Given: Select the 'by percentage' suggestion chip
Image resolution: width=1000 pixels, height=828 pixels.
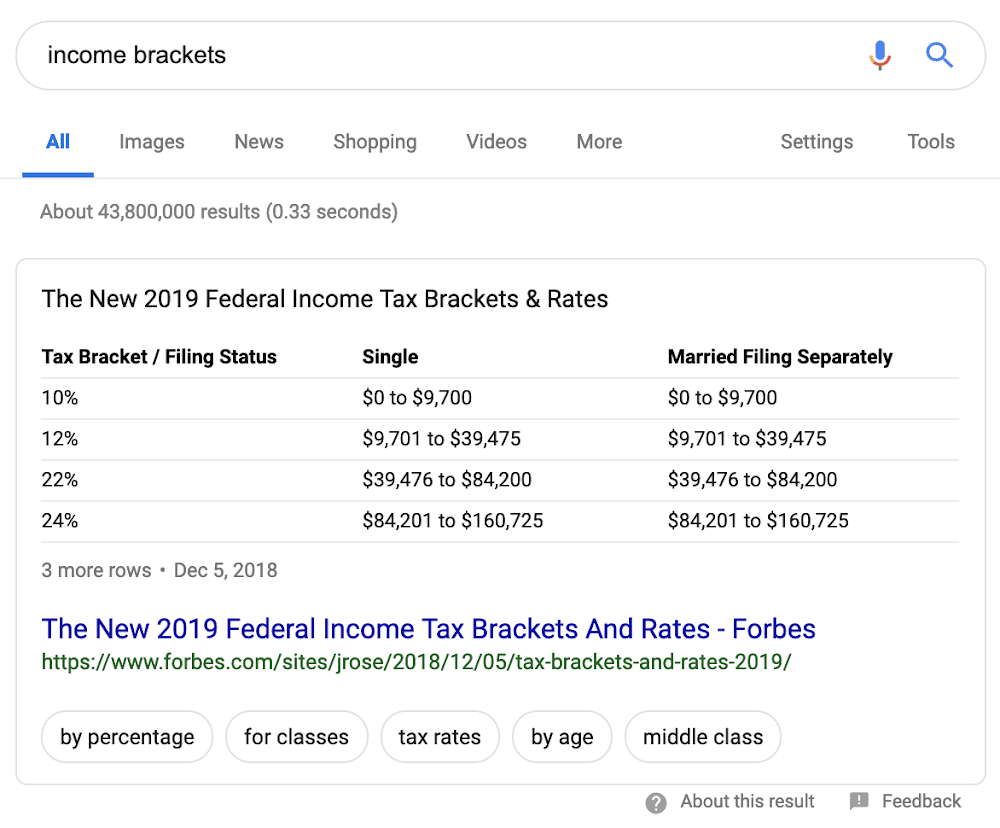Looking at the screenshot, I should pos(127,738).
